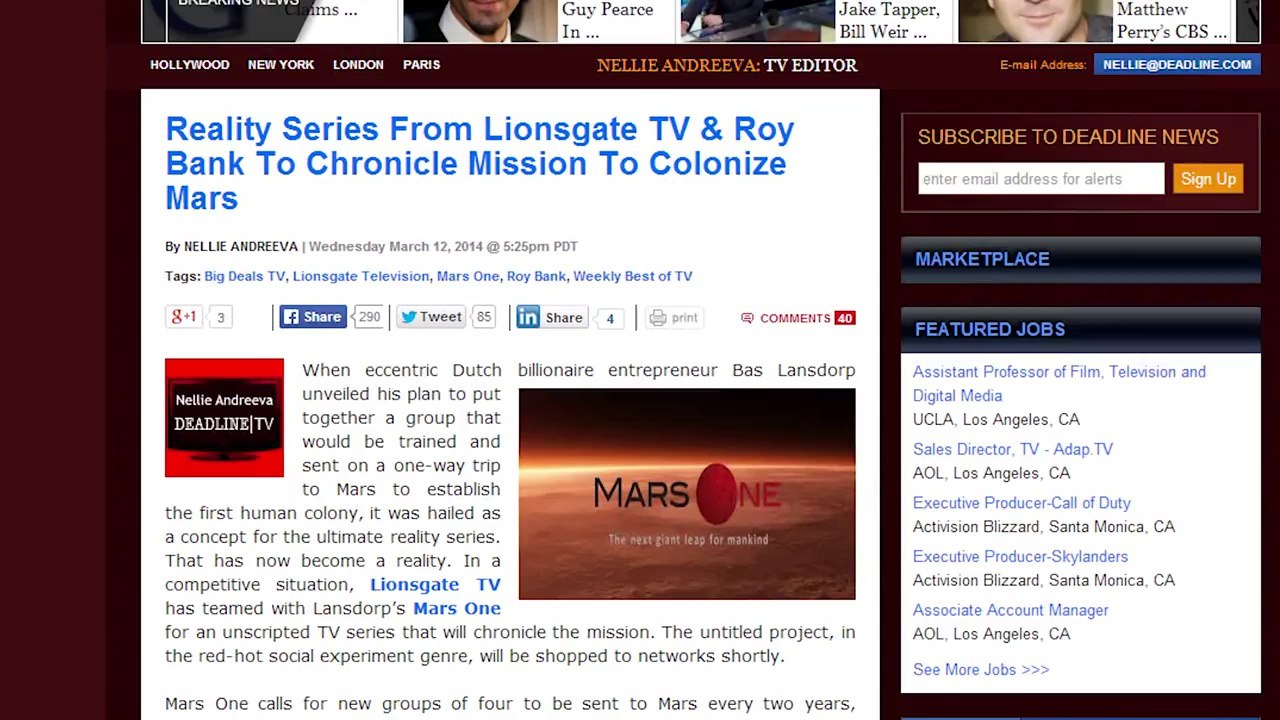Click the Subscribe to Deadline News heading
Viewport: 1280px width, 720px height.
pos(1068,137)
